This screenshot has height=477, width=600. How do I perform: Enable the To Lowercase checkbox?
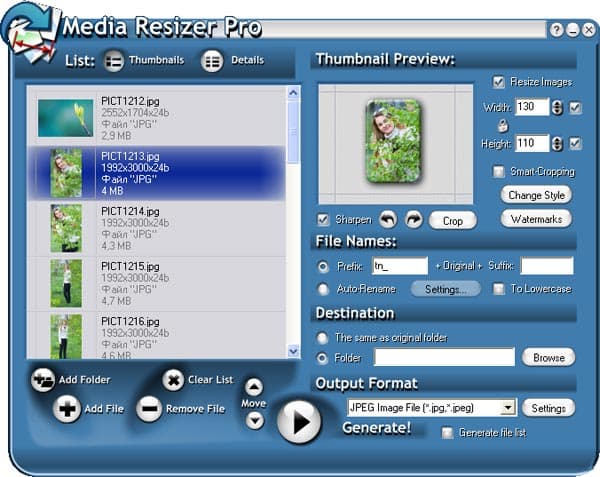click(499, 289)
